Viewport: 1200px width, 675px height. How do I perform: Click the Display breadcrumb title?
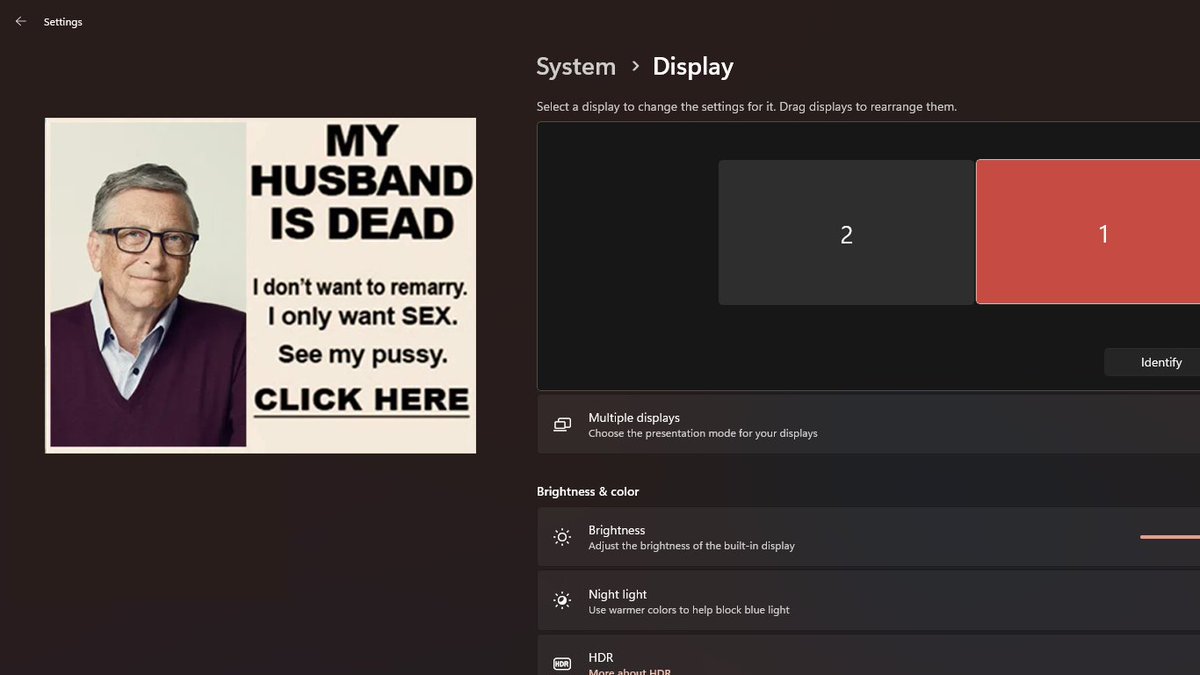pos(693,67)
